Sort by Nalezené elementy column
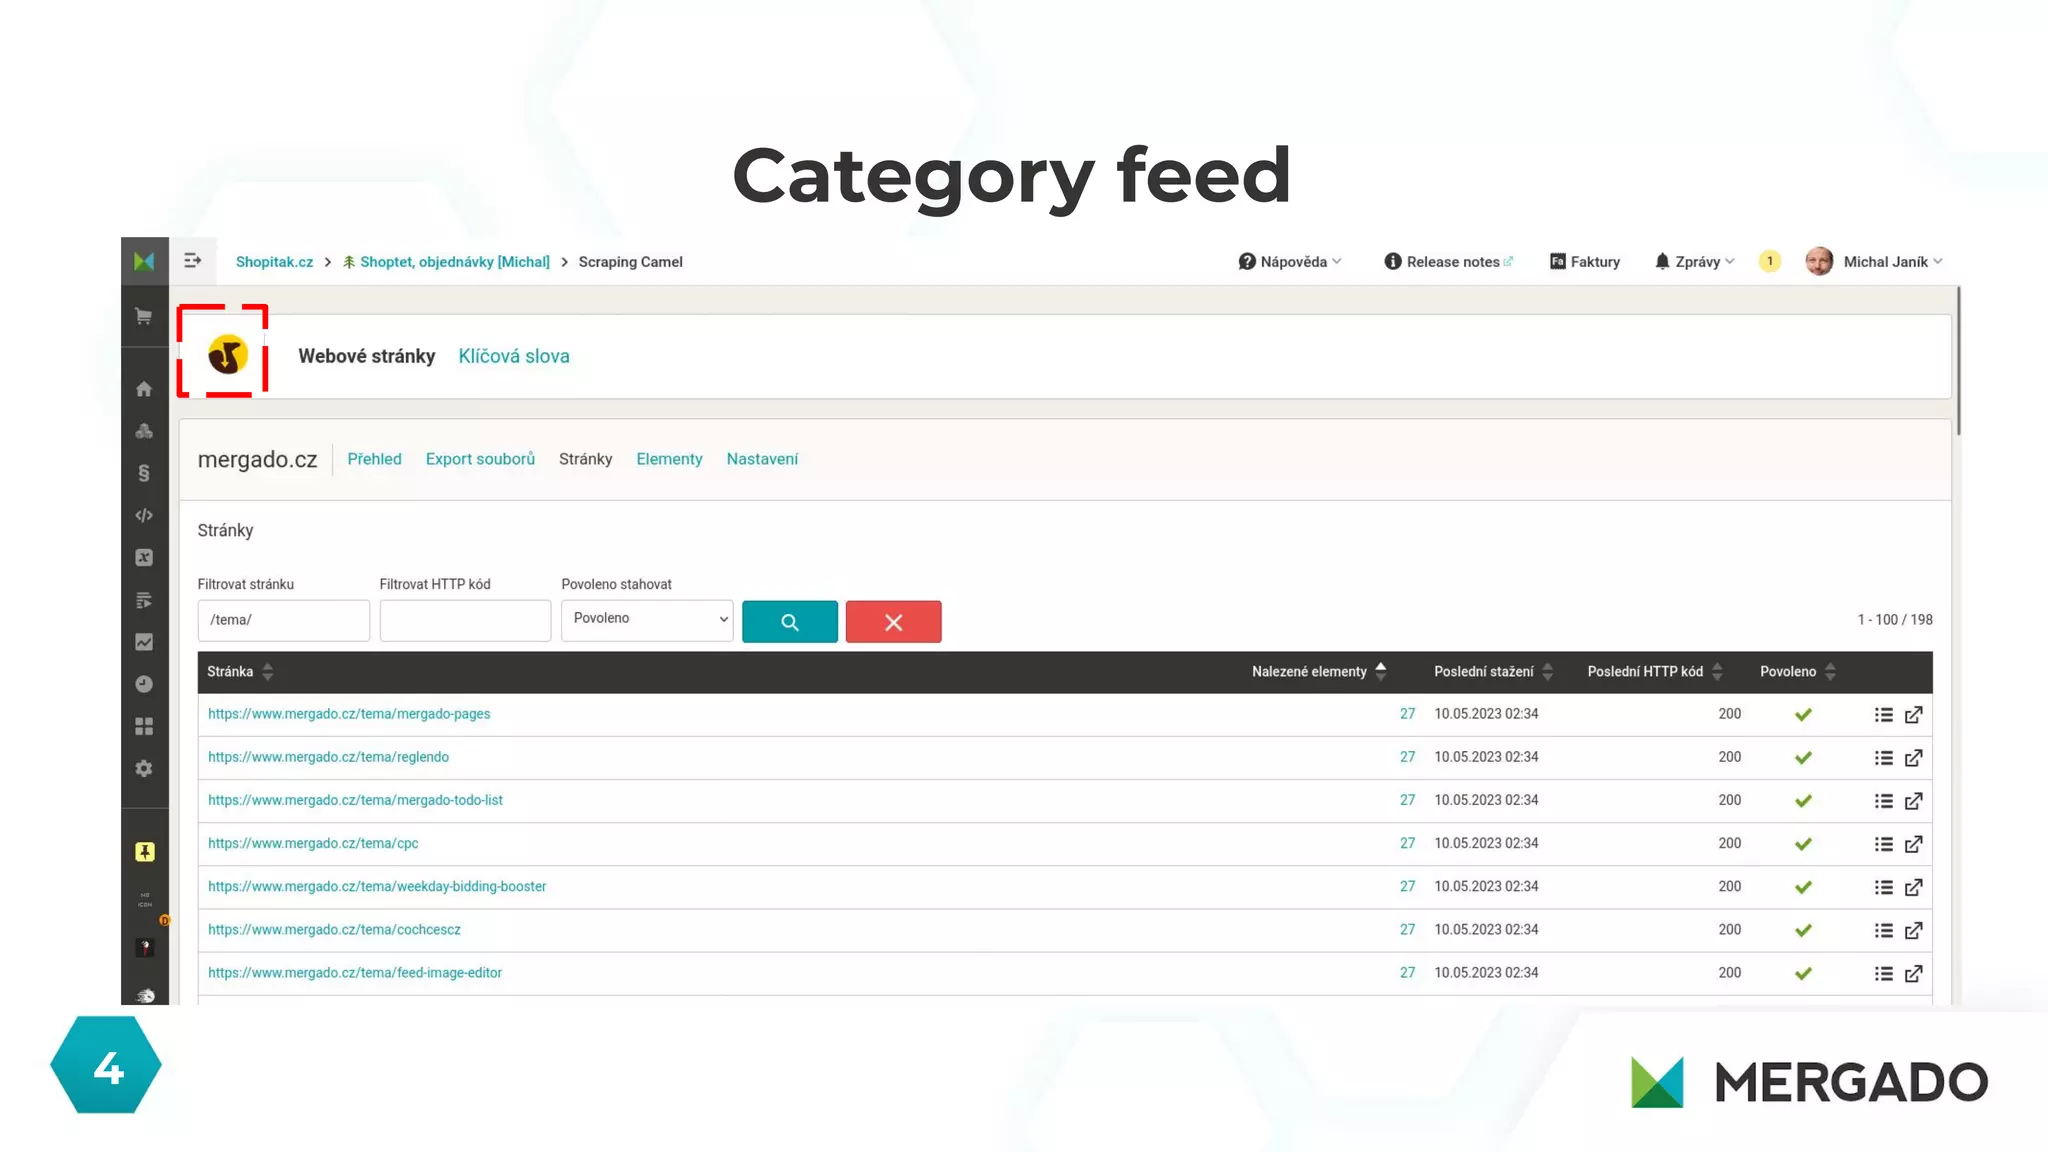 click(x=1319, y=671)
